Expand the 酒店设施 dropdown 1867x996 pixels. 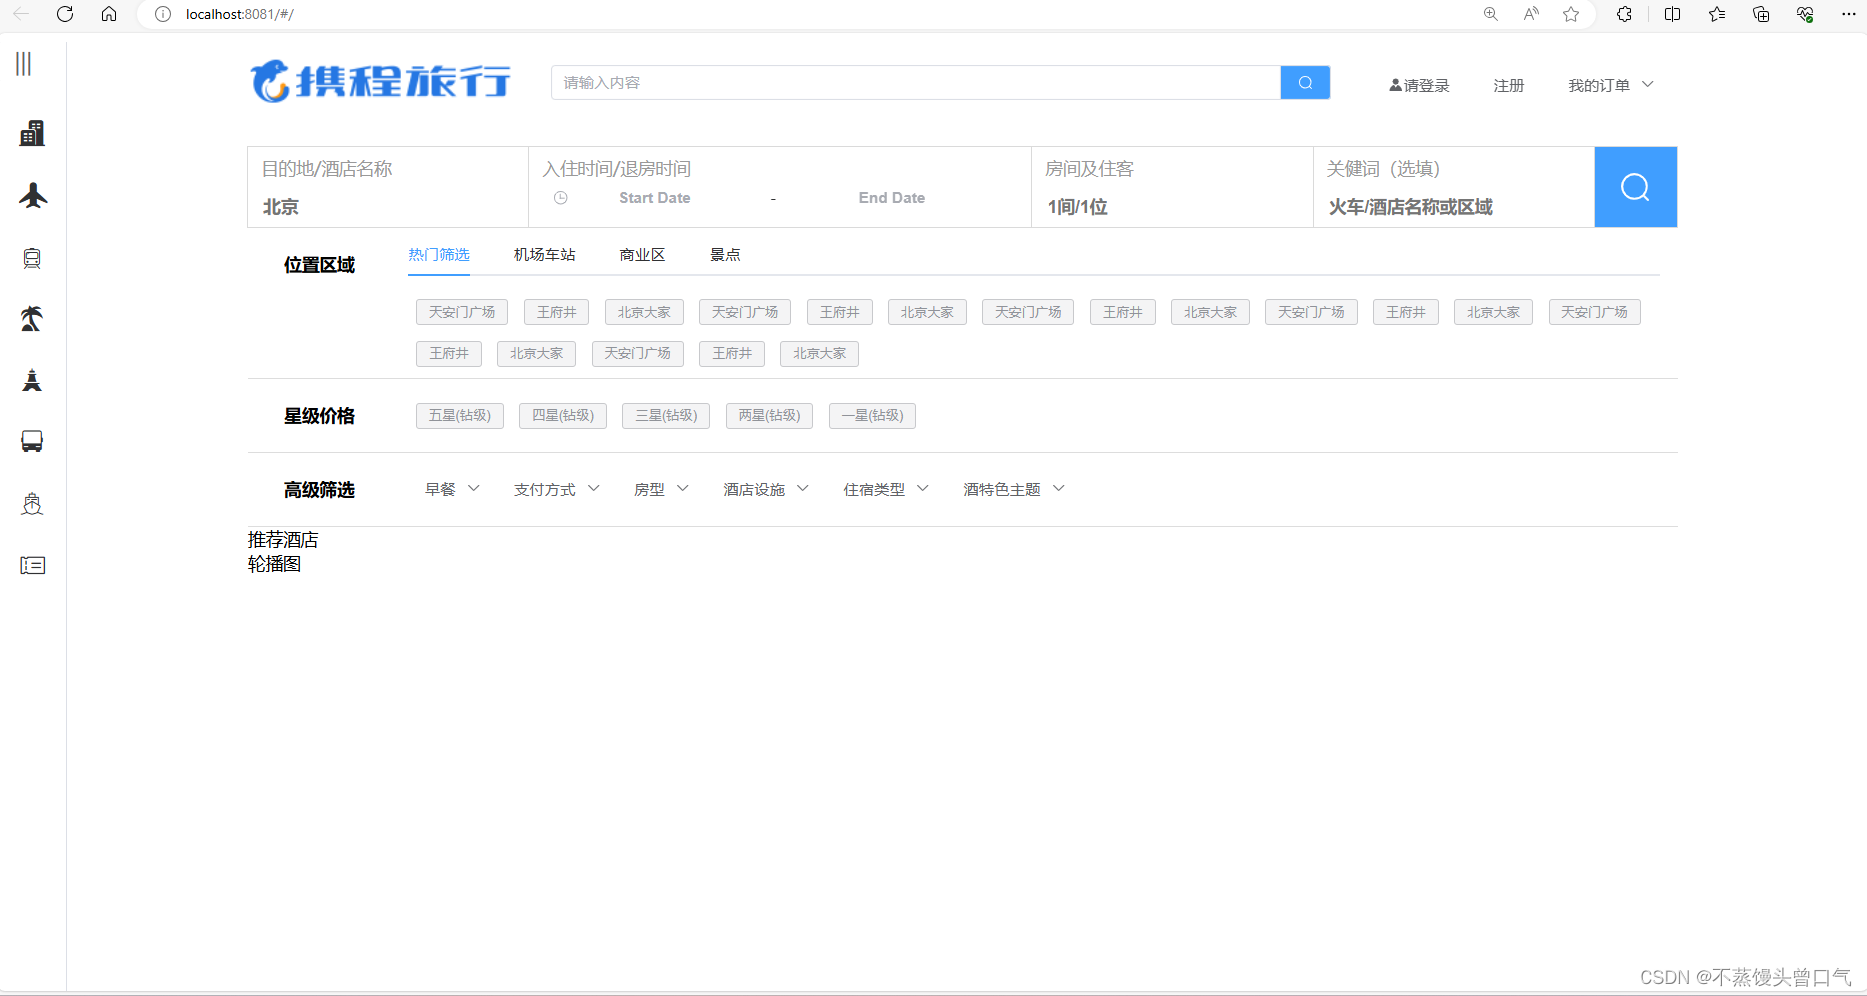(x=766, y=489)
